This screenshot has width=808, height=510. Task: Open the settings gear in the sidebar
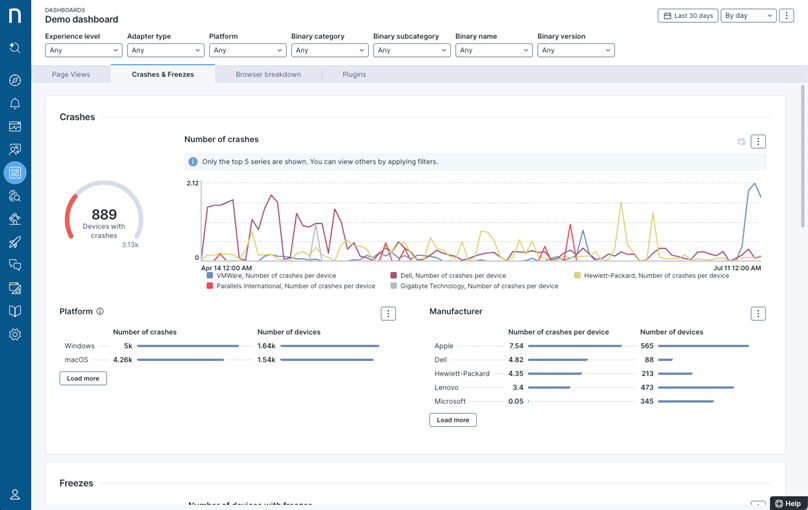point(15,335)
